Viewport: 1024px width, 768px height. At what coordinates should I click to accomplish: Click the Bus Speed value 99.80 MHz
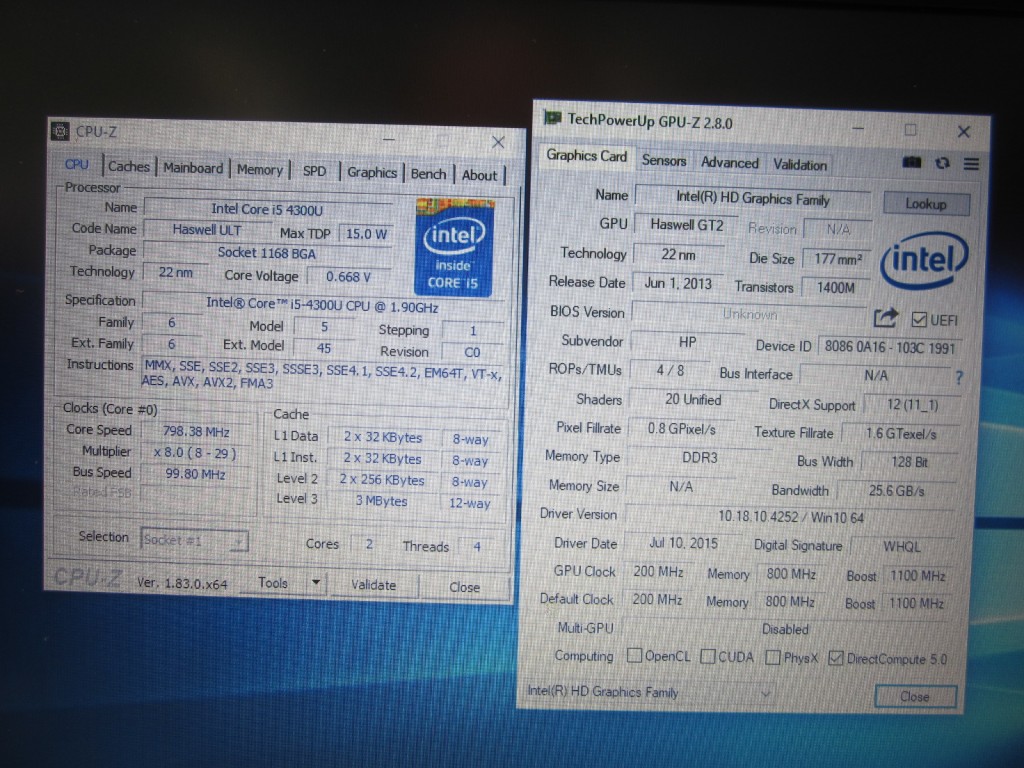(195, 473)
